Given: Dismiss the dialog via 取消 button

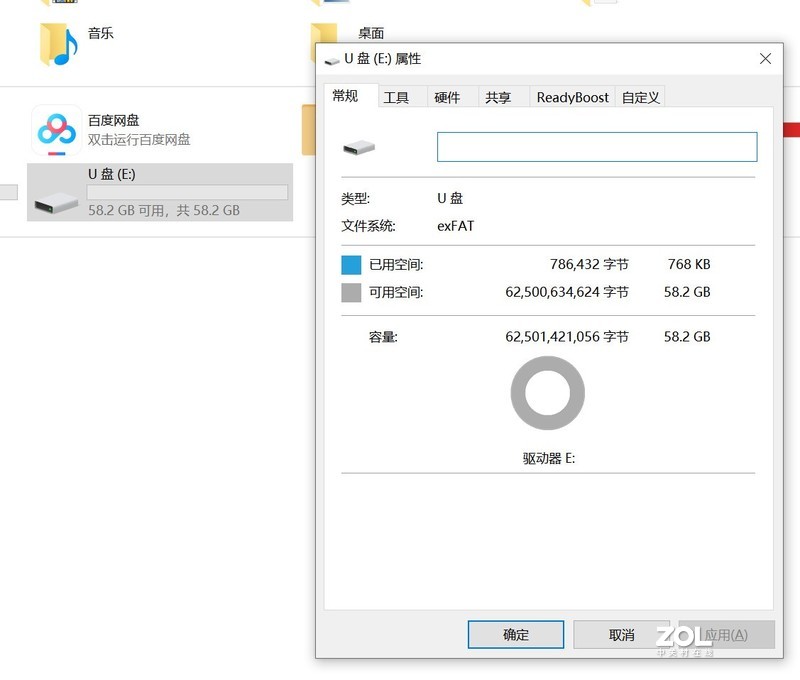Looking at the screenshot, I should pyautogui.click(x=620, y=634).
